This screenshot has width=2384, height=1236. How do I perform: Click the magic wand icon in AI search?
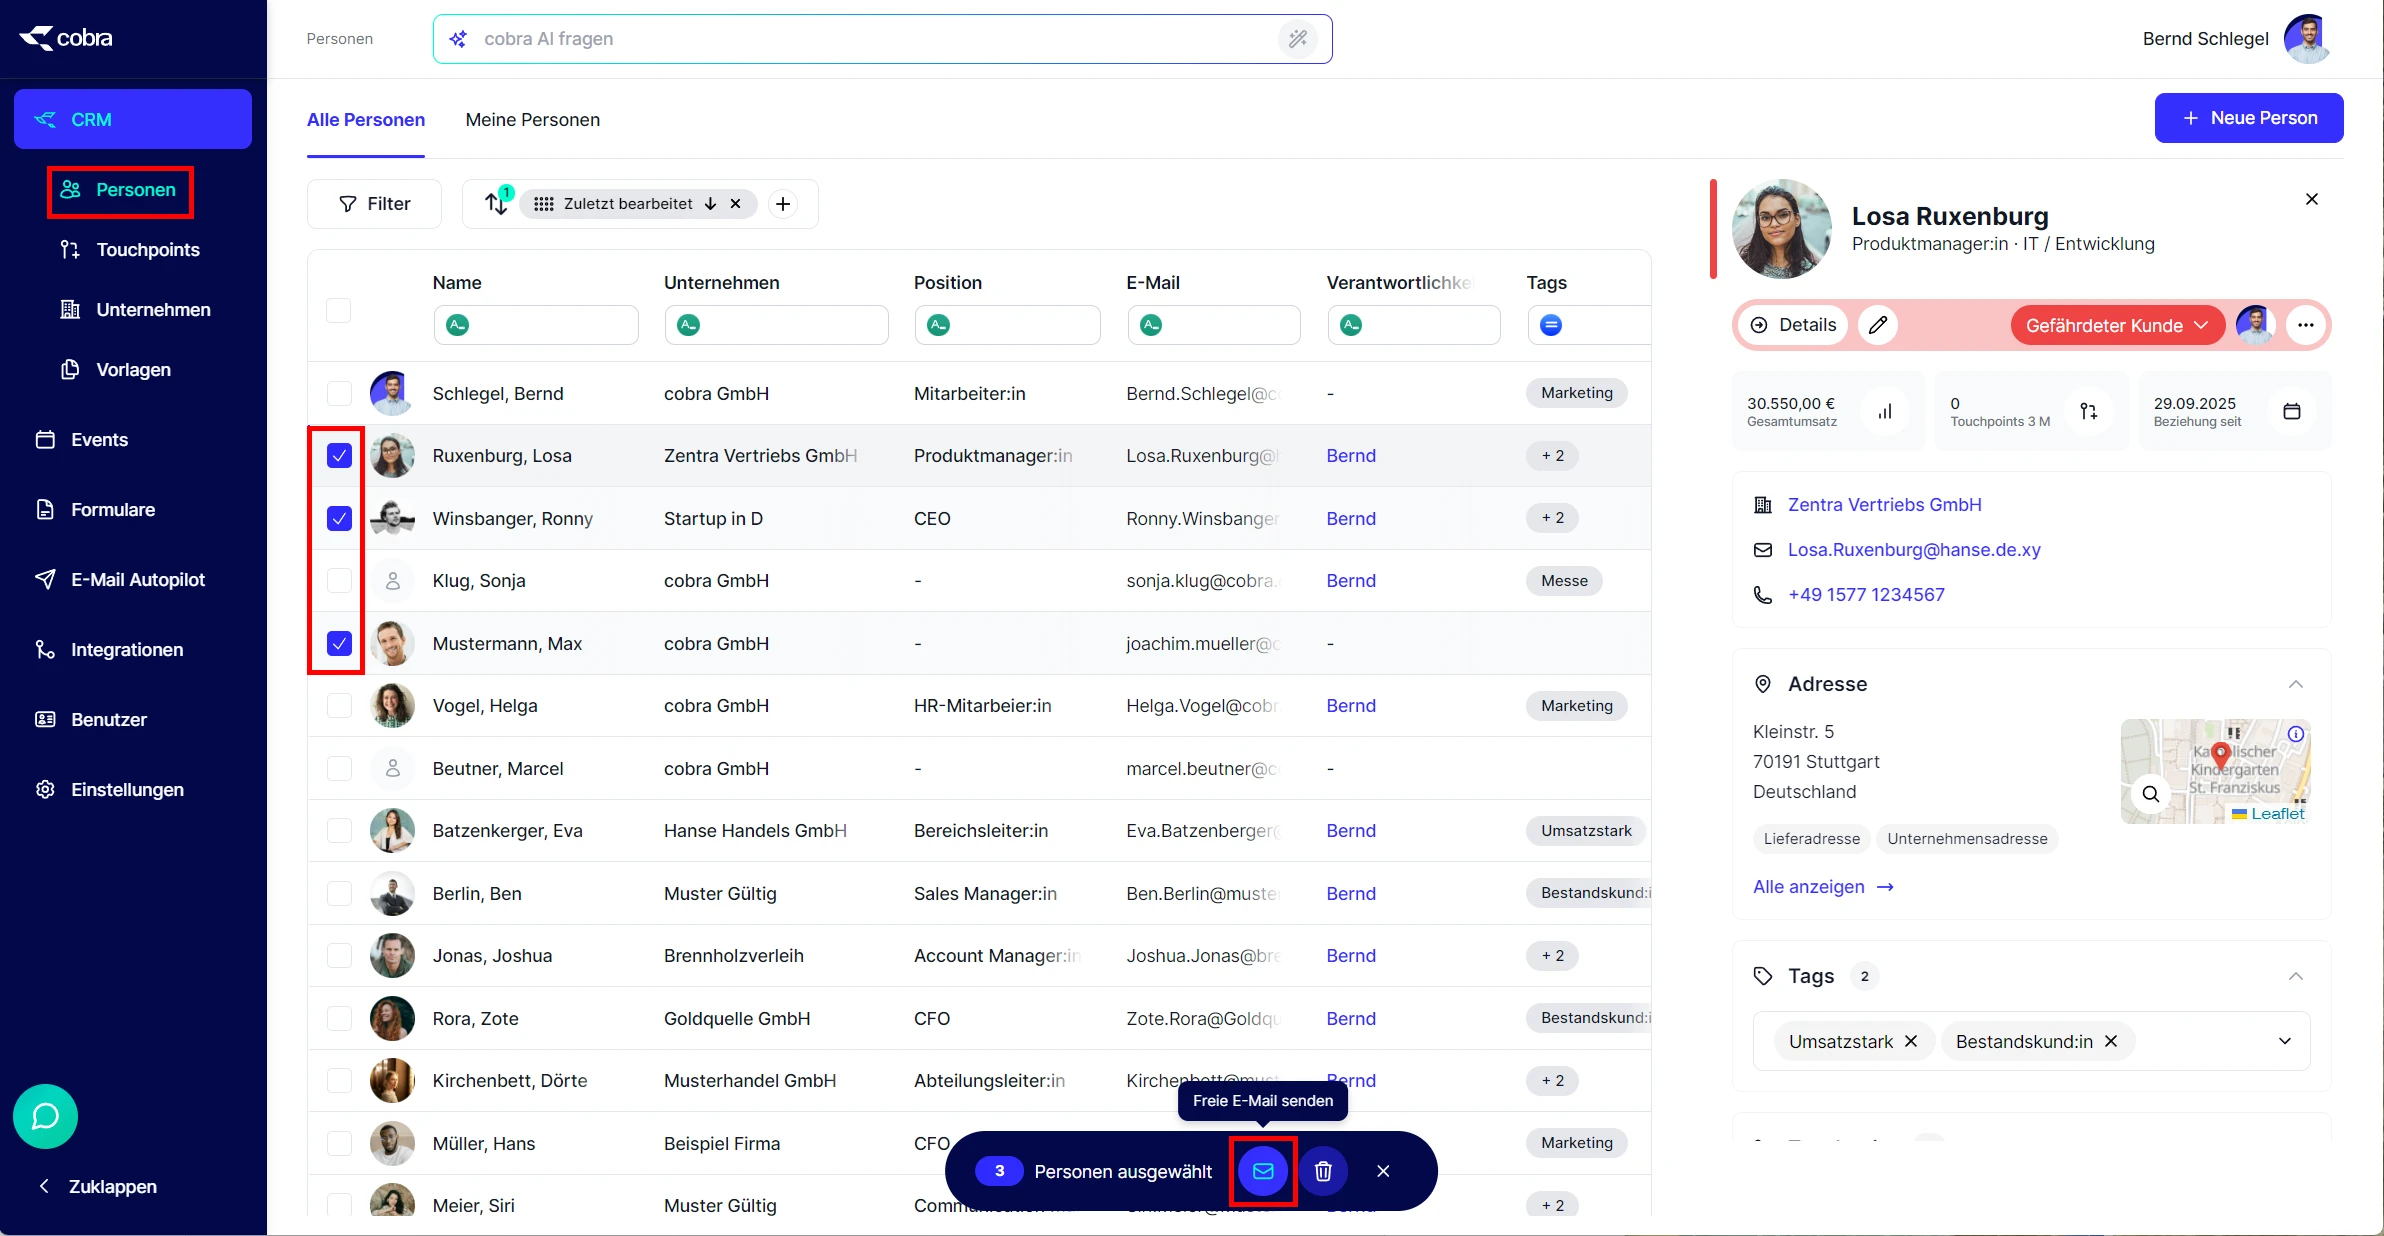[1297, 39]
